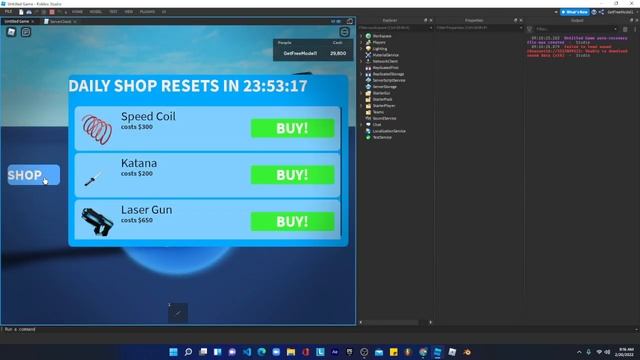The width and height of the screenshot is (640, 360).
Task: Open the Roblox menu icon in game view
Action: coord(11,32)
